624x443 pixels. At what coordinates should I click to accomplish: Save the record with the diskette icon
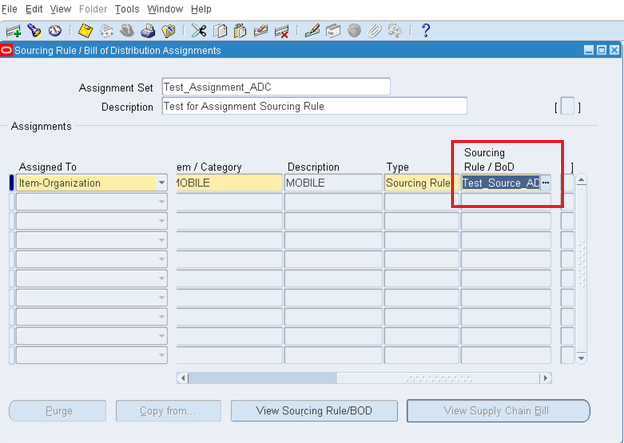pos(85,31)
